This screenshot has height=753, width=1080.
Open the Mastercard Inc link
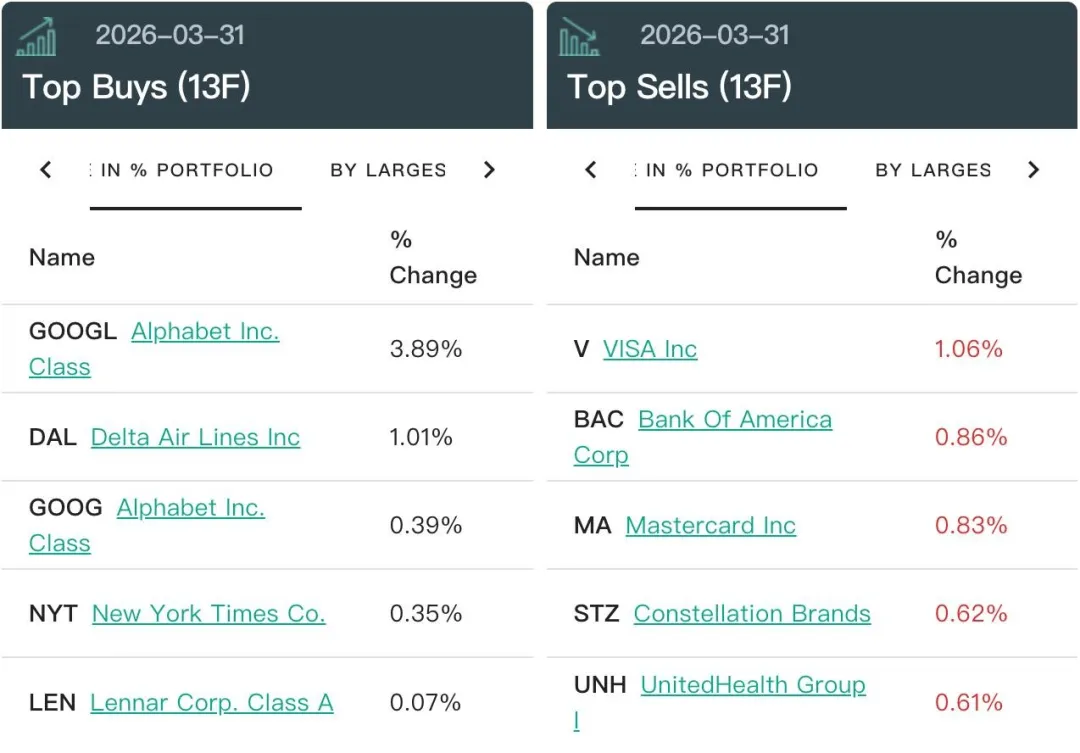(x=711, y=526)
